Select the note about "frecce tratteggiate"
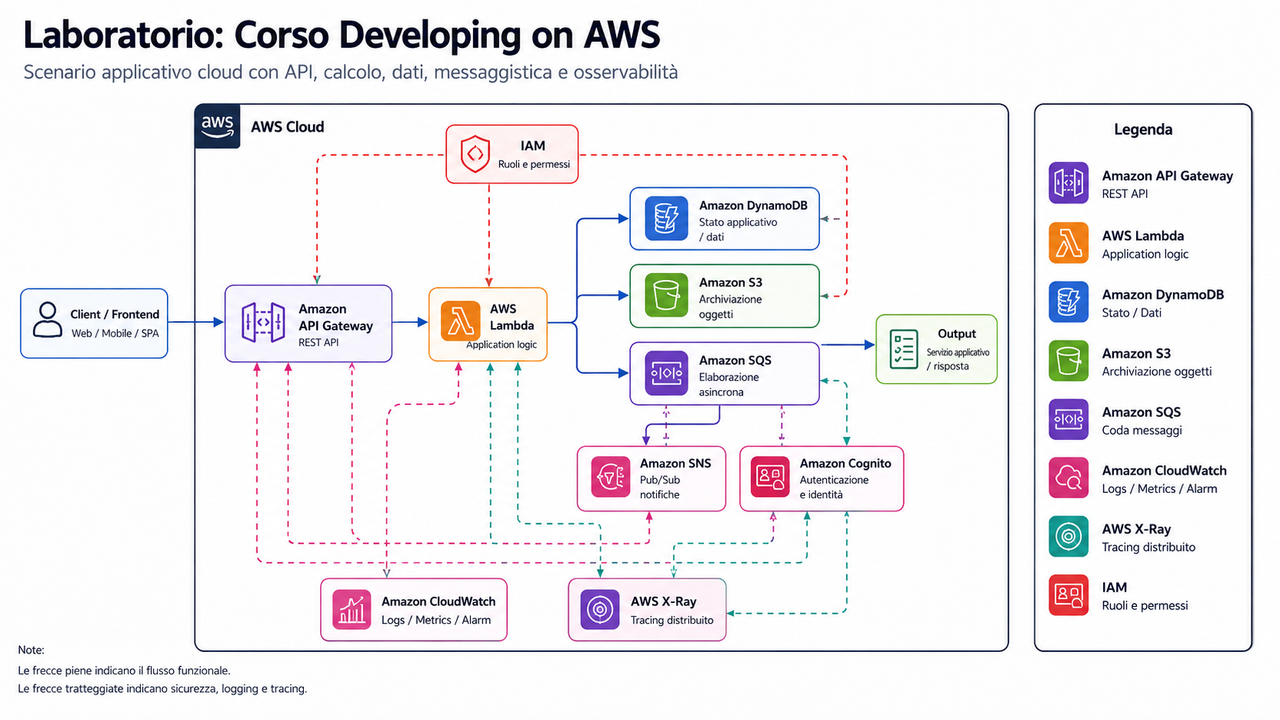 click(x=162, y=689)
